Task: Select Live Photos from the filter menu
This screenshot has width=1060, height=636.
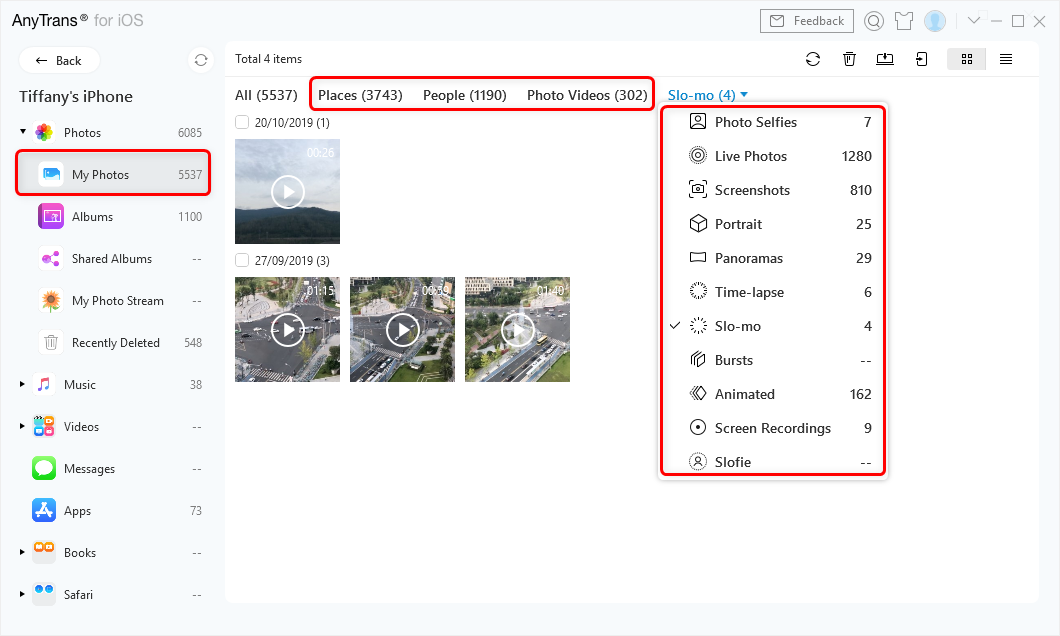Action: 750,156
